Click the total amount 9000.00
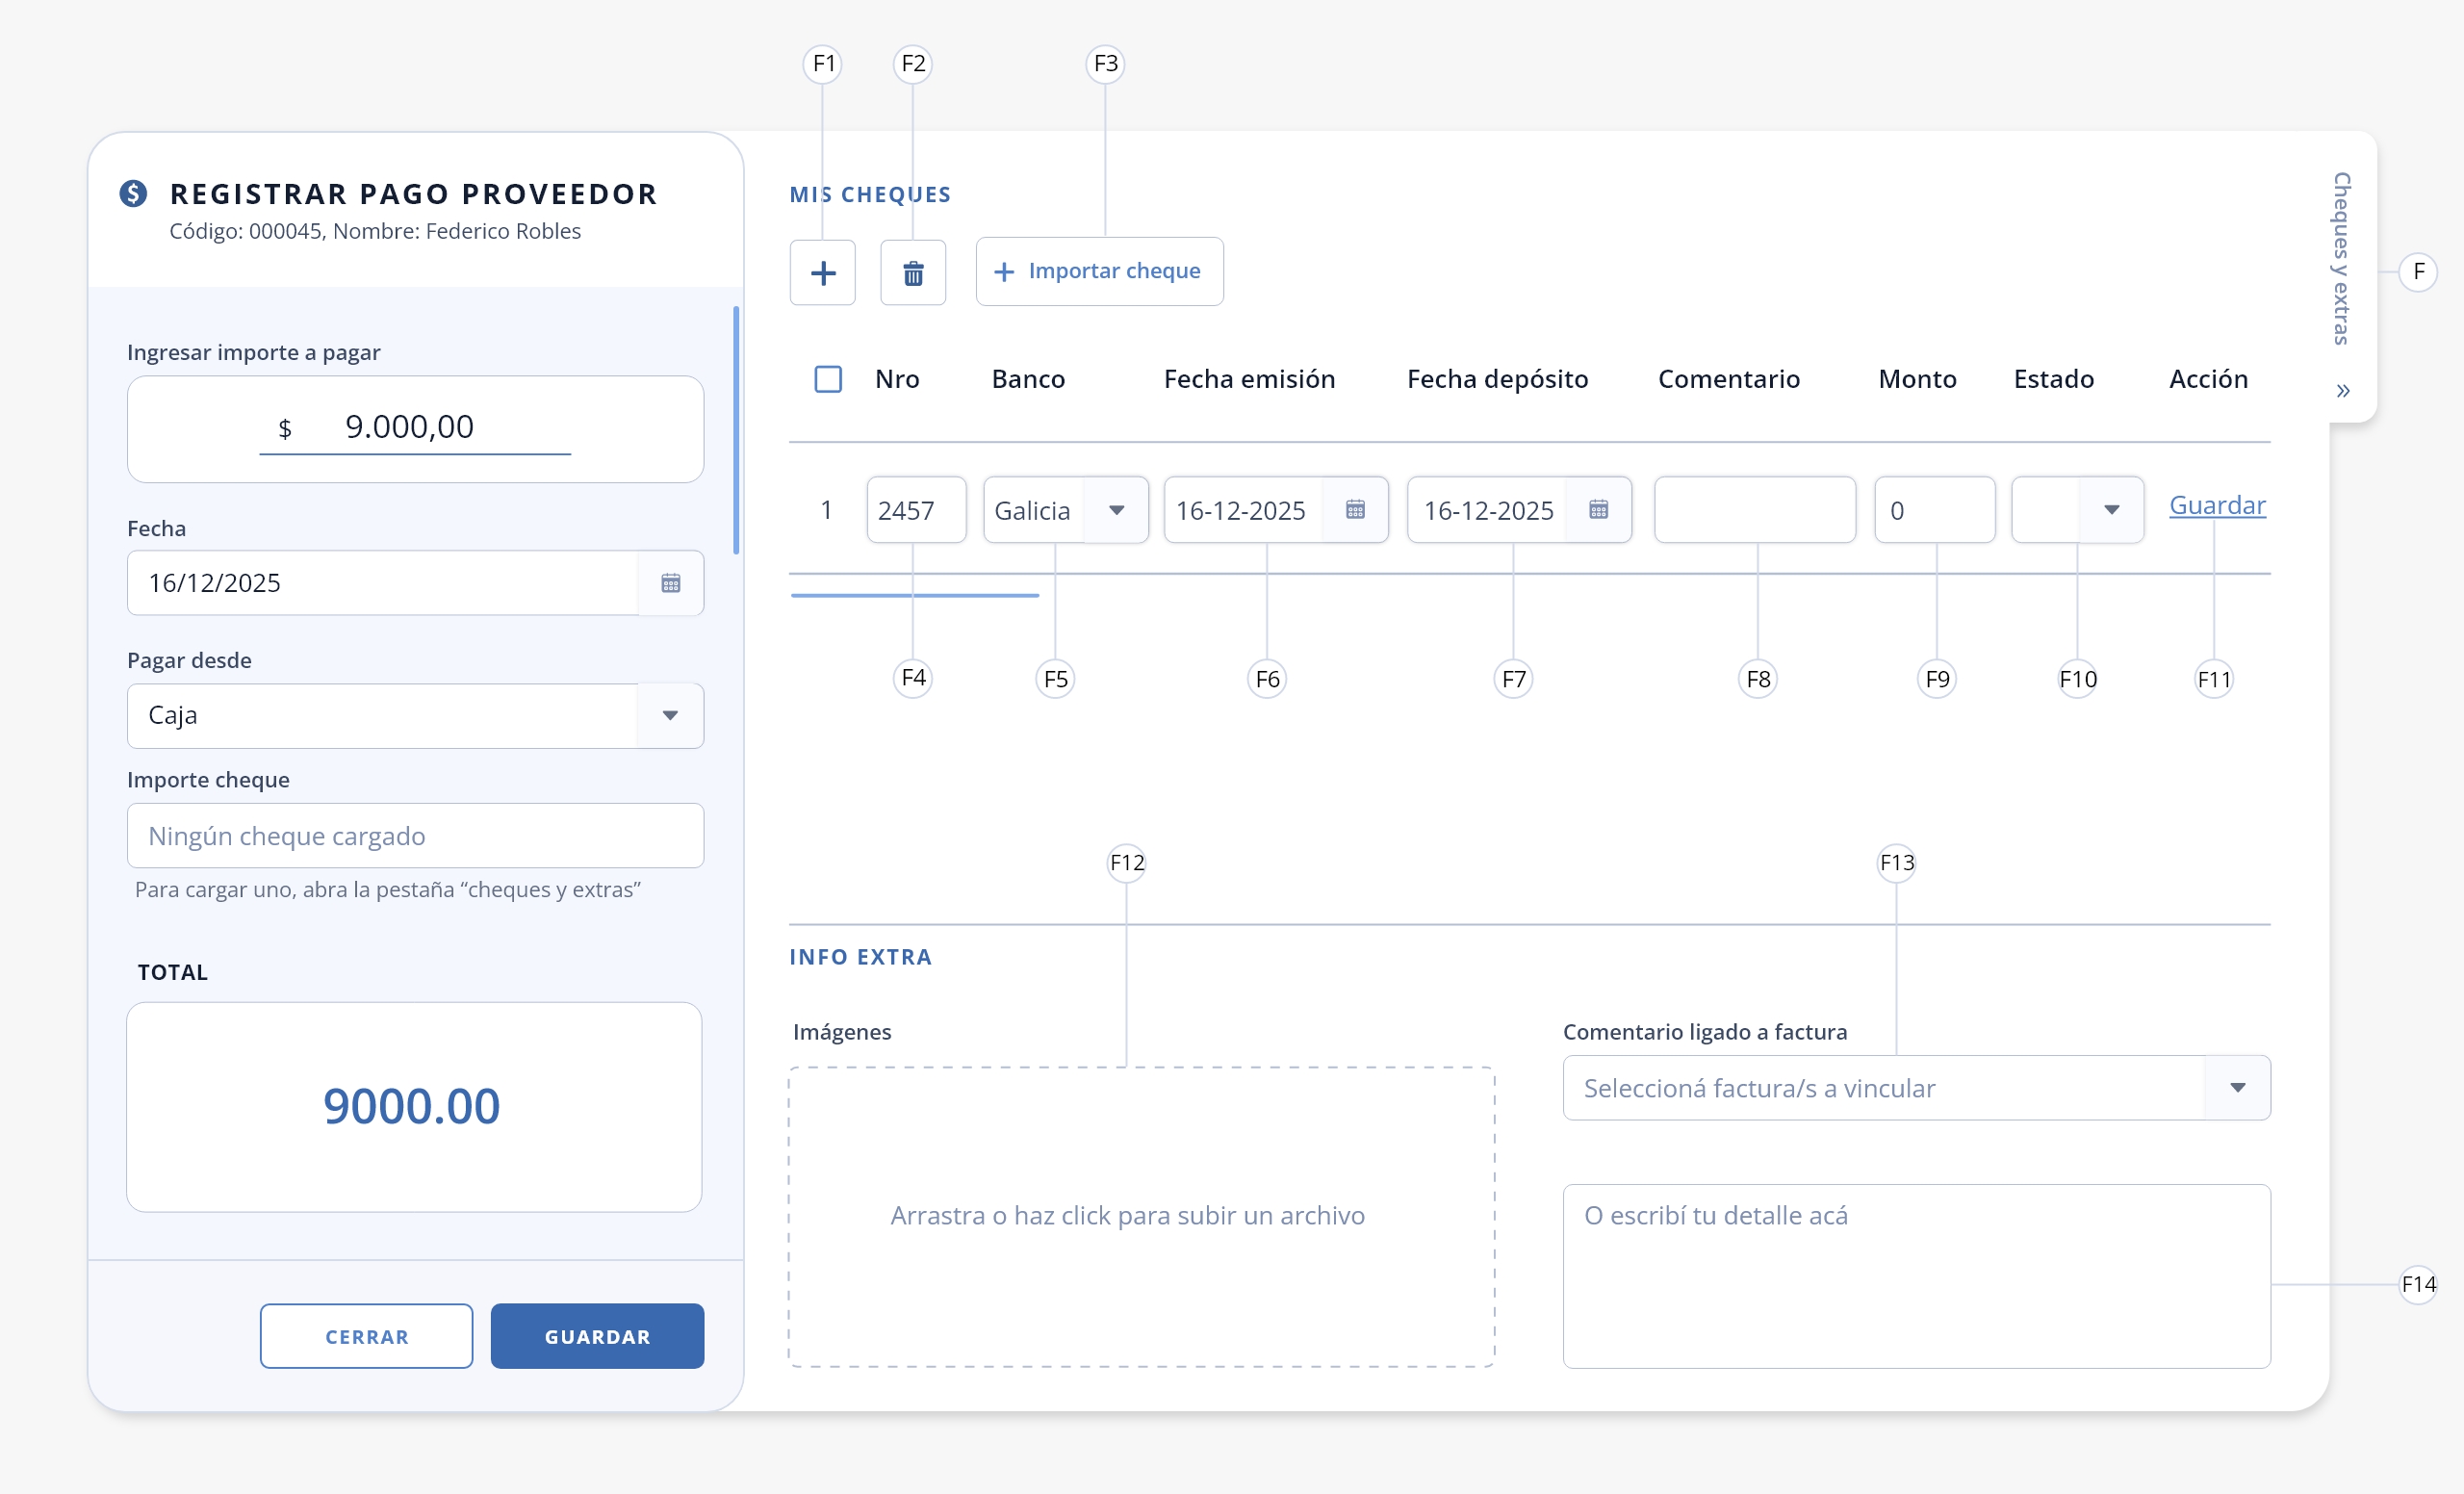 pyautogui.click(x=411, y=1106)
